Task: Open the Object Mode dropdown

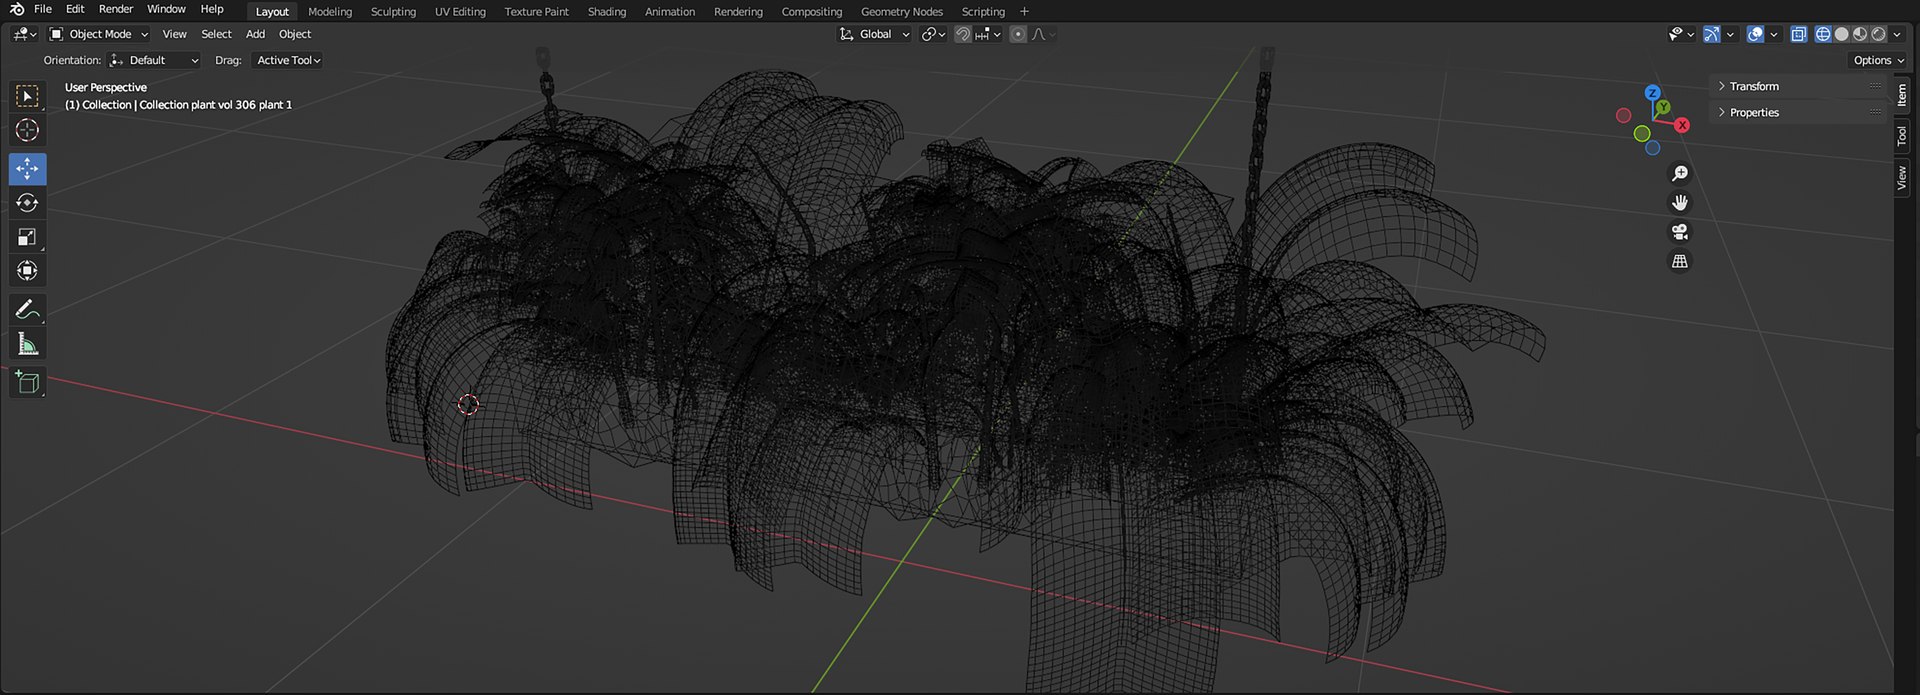Action: pyautogui.click(x=99, y=34)
